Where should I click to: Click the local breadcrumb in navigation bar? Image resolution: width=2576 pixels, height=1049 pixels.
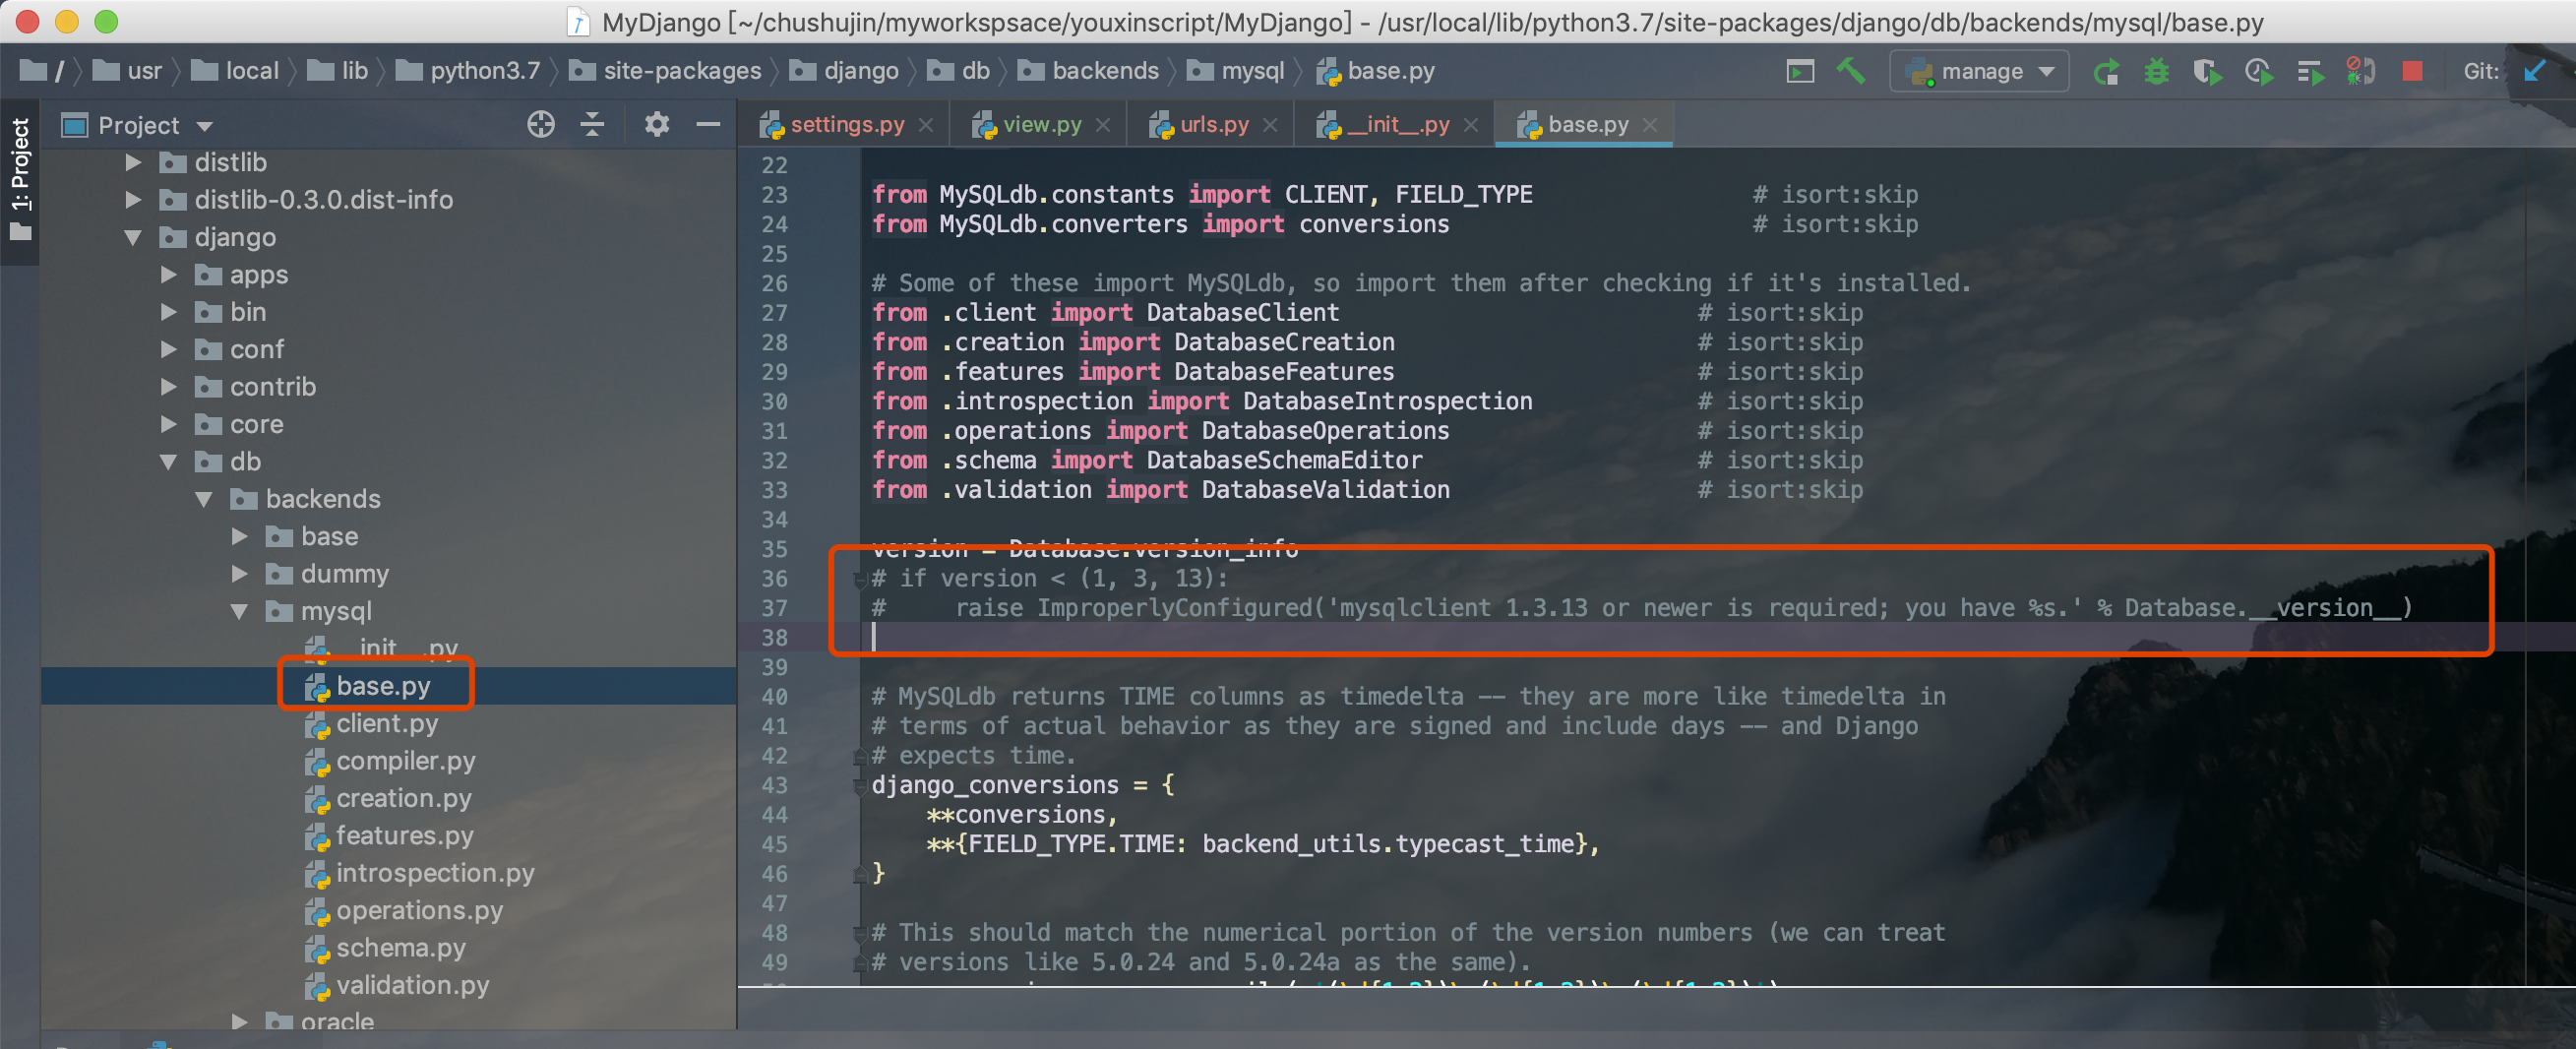point(235,71)
